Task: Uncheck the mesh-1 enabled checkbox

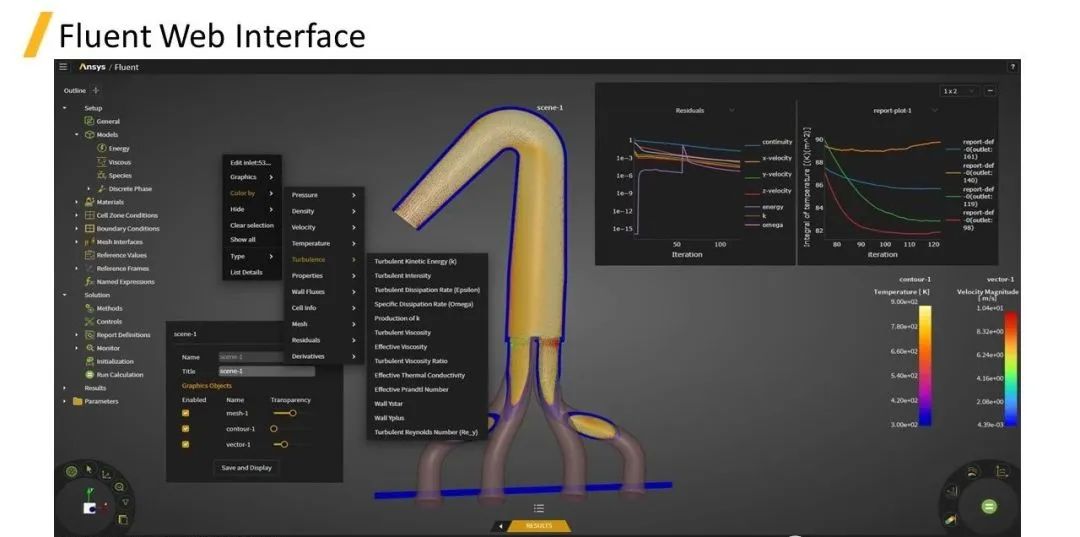Action: [x=185, y=413]
